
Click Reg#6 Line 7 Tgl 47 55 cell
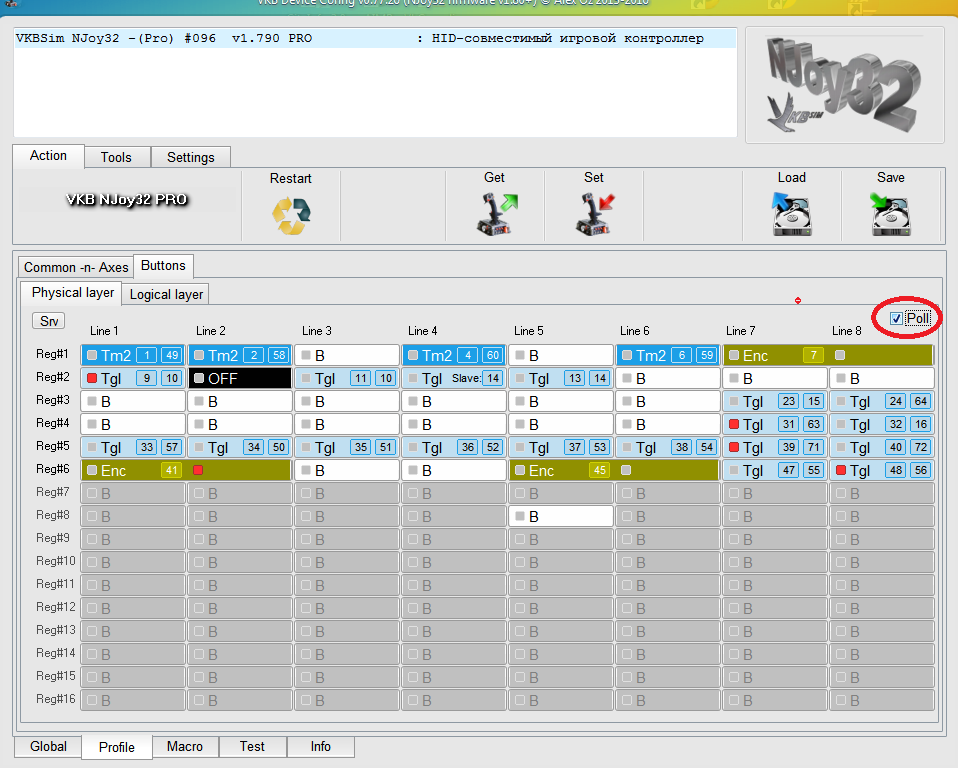point(775,470)
